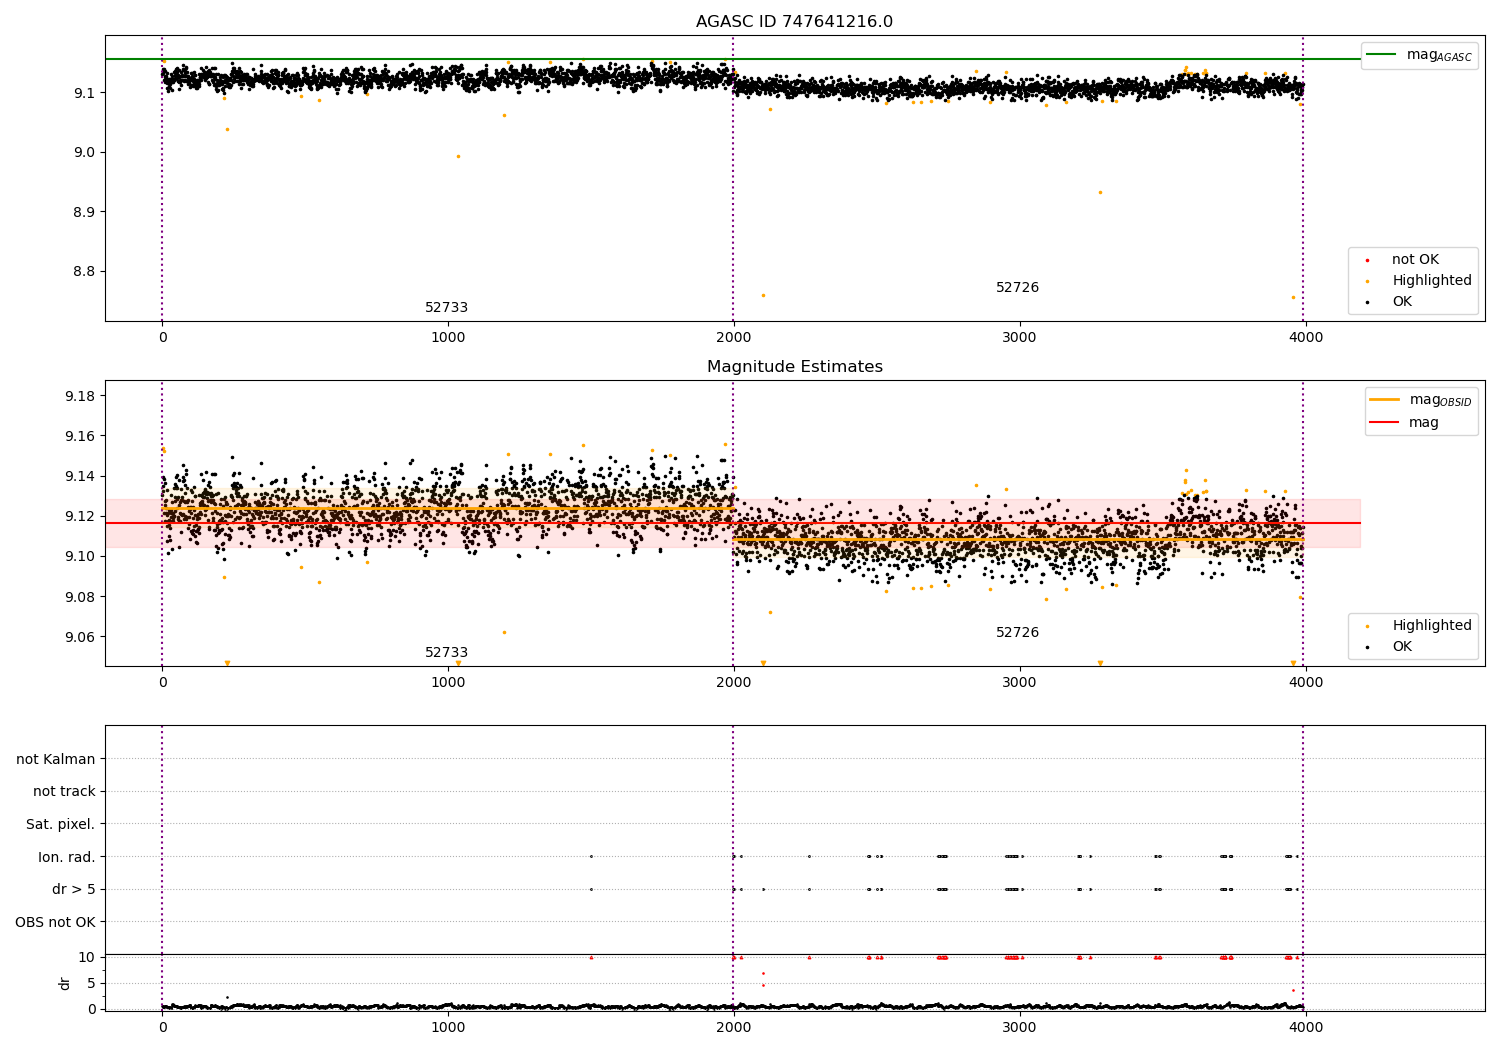Select the mag AGASC legend label in top plot
Screen dimensions: 1500x1050
point(1439,55)
